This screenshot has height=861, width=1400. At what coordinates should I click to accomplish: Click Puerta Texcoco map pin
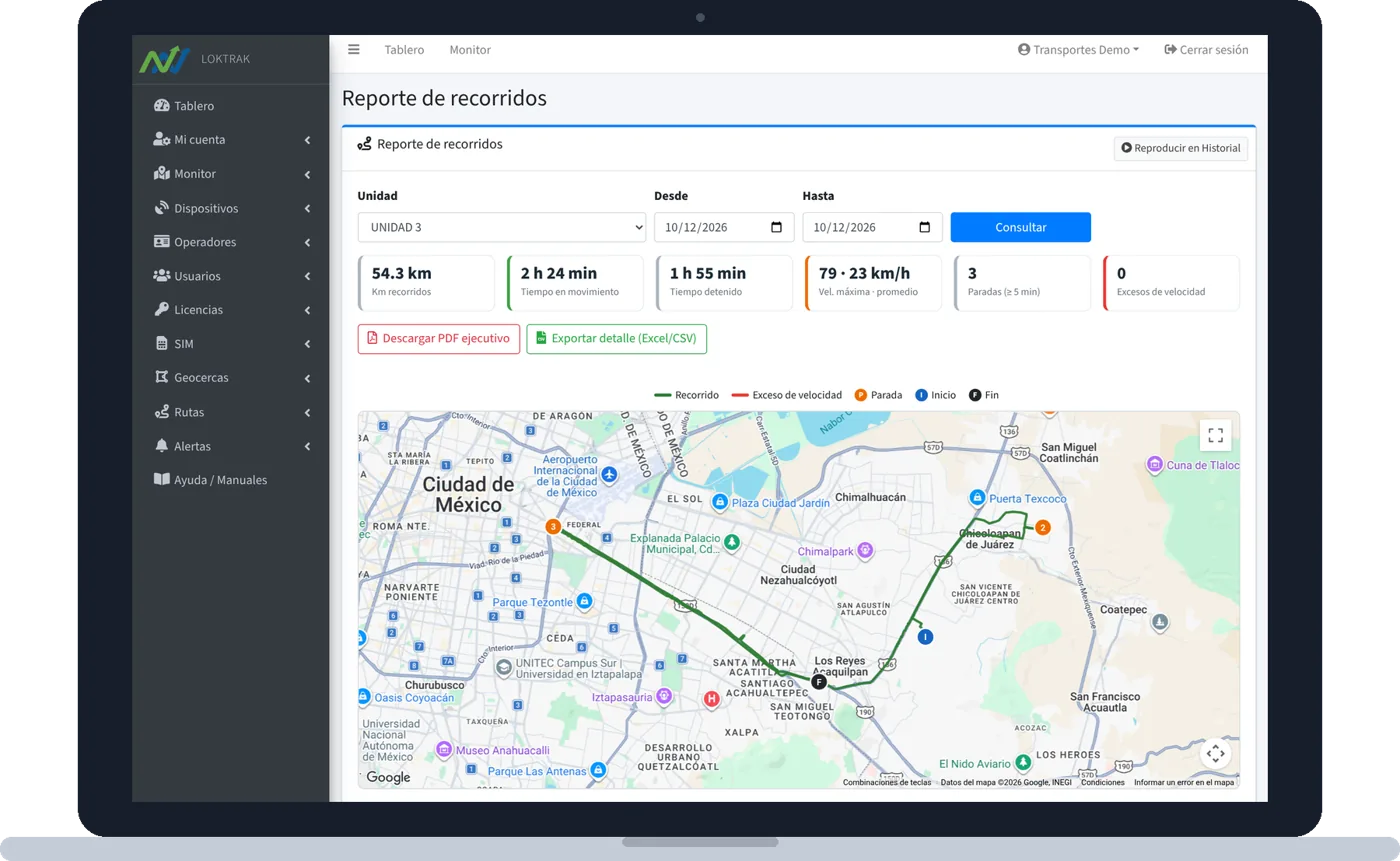[977, 497]
